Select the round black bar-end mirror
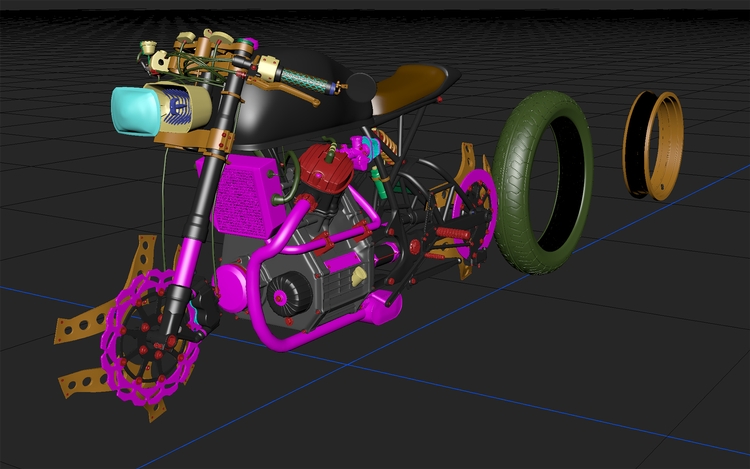The height and width of the screenshot is (469, 750). pyautogui.click(x=361, y=87)
